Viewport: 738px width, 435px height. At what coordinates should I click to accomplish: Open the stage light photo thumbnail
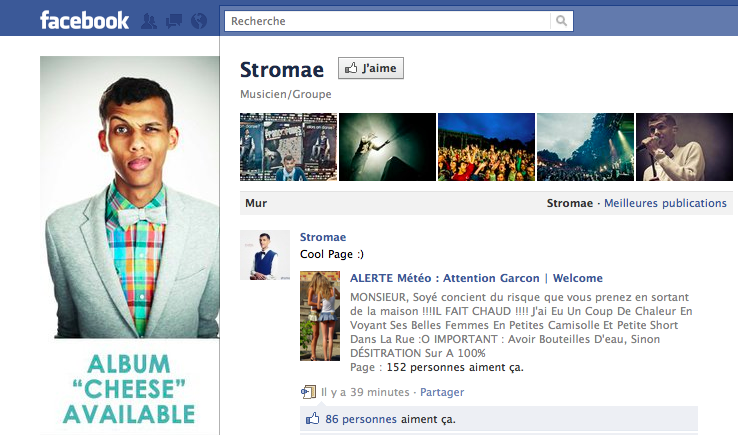[387, 147]
